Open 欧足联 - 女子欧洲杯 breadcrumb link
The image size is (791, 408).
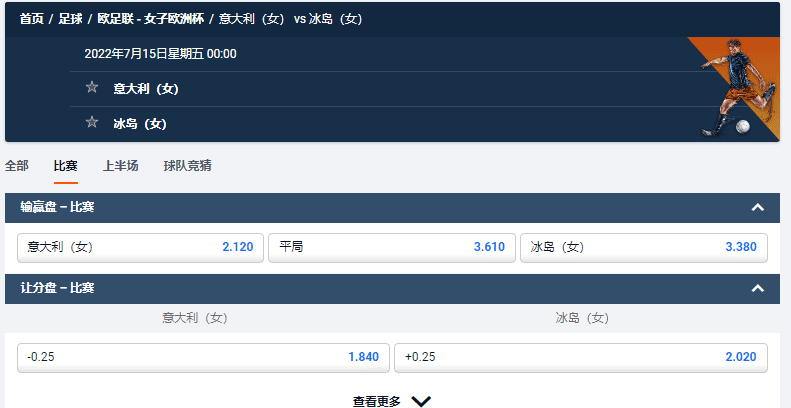(x=150, y=19)
